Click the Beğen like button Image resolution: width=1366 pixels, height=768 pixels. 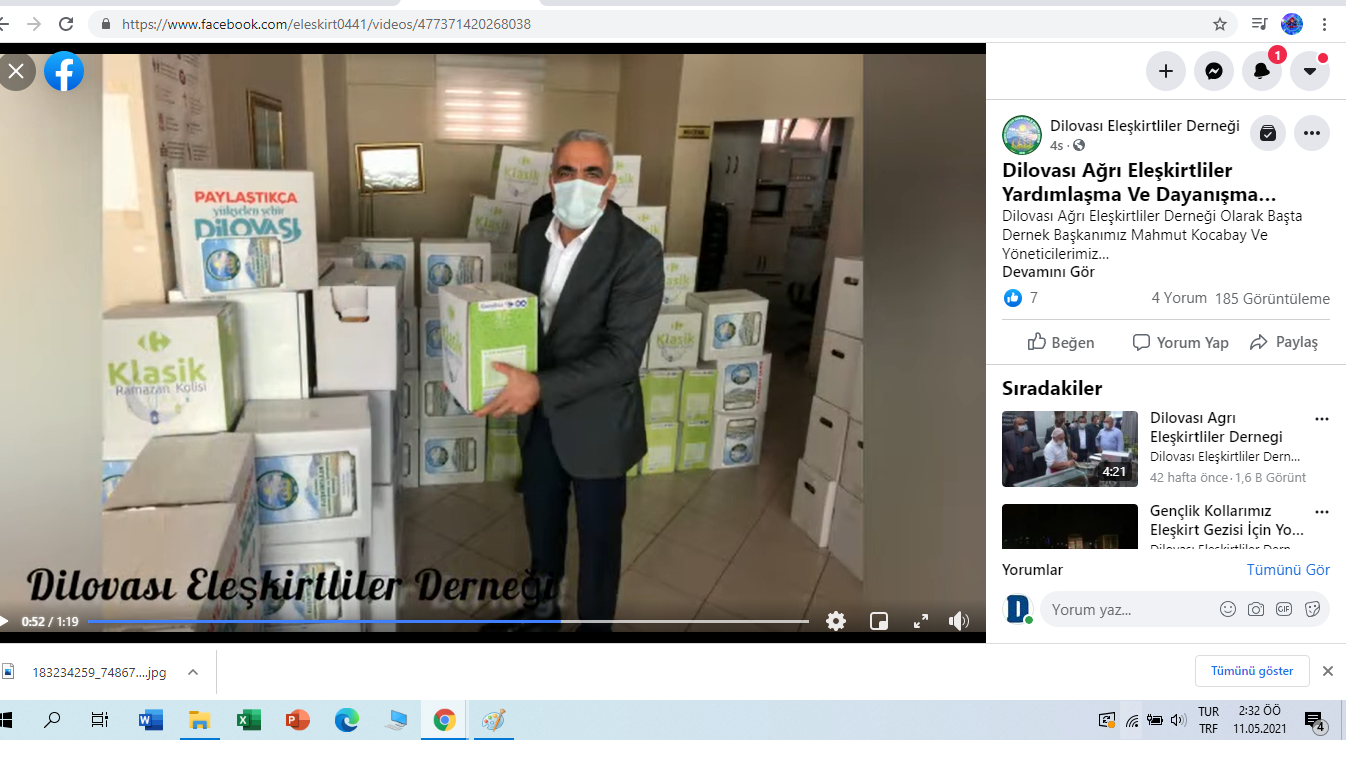(1061, 342)
